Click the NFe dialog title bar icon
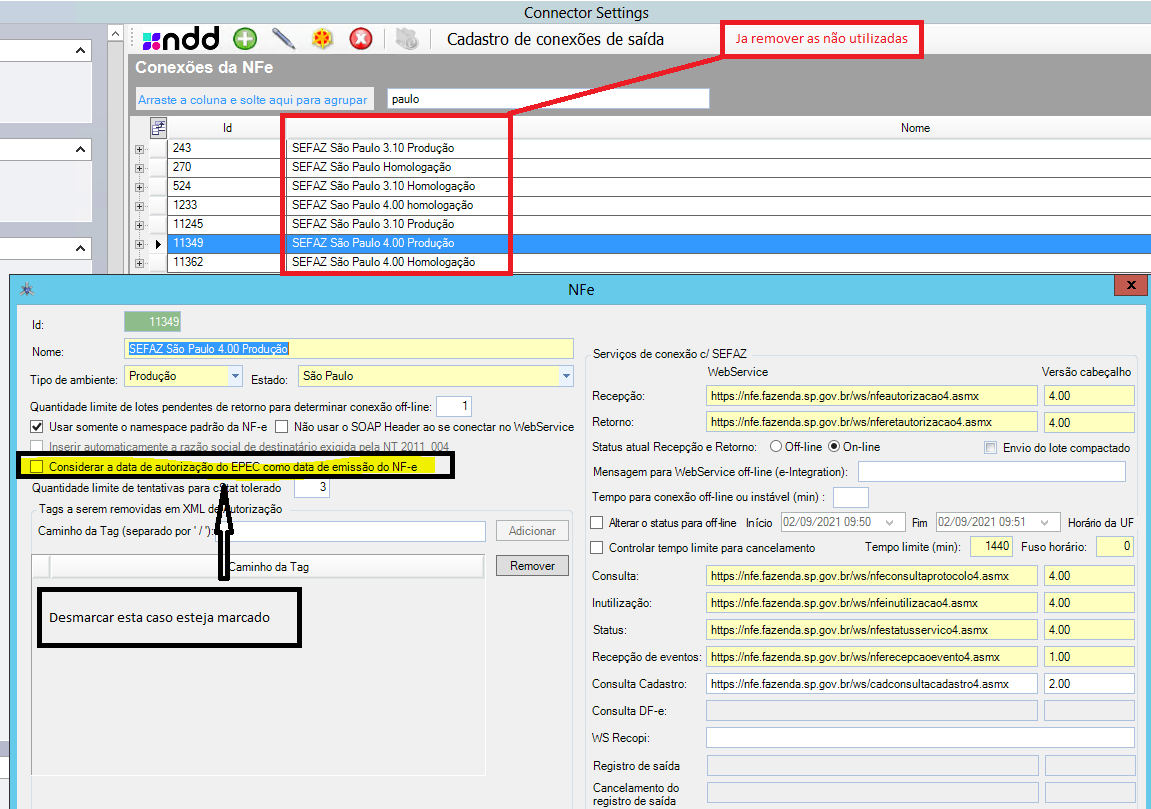This screenshot has height=809, width=1151. click(x=27, y=288)
